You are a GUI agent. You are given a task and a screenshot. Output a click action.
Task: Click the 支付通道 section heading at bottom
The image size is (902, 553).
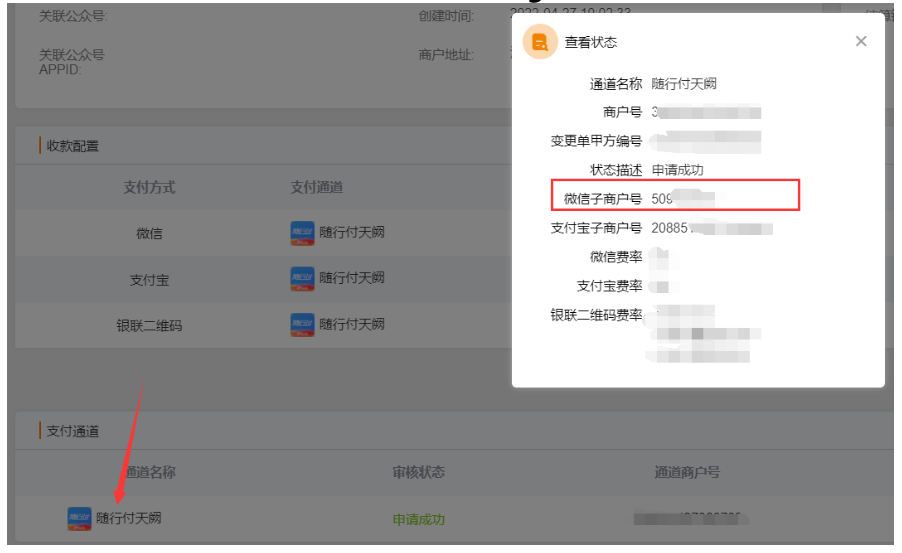(x=73, y=431)
